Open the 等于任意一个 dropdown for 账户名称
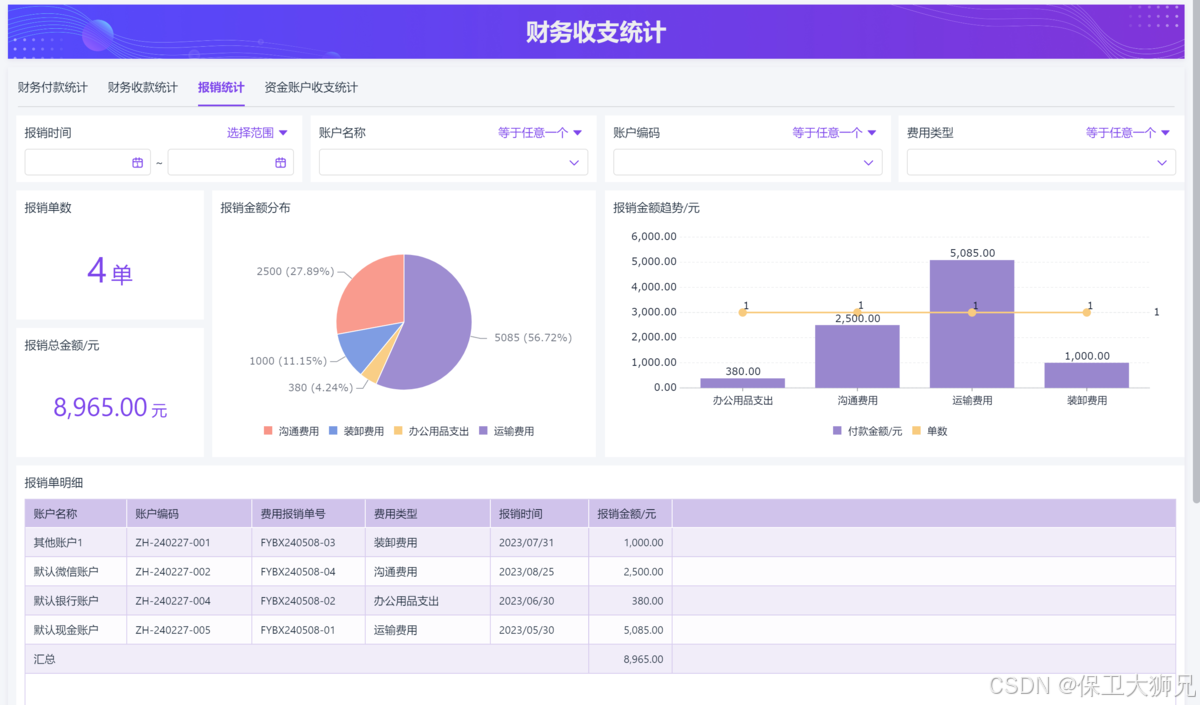This screenshot has width=1200, height=705. (x=540, y=132)
